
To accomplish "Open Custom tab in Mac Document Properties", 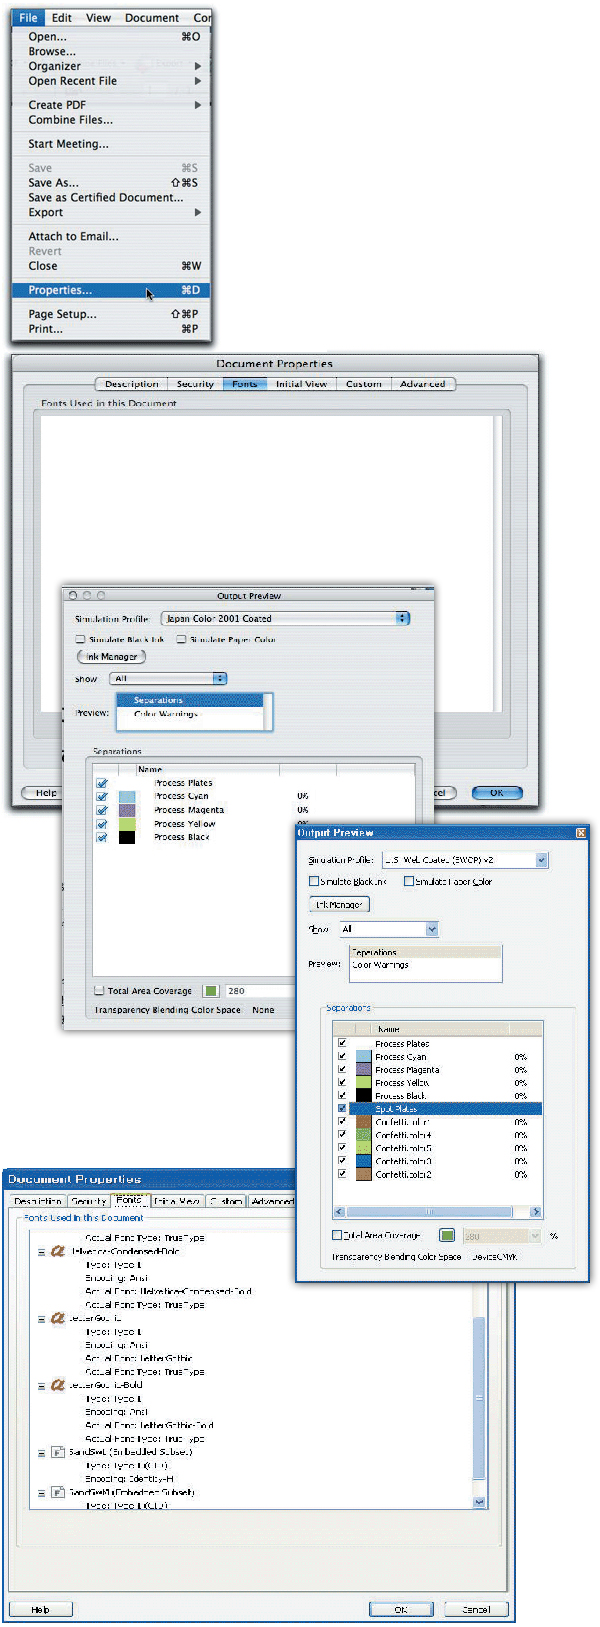I will pos(364,384).
